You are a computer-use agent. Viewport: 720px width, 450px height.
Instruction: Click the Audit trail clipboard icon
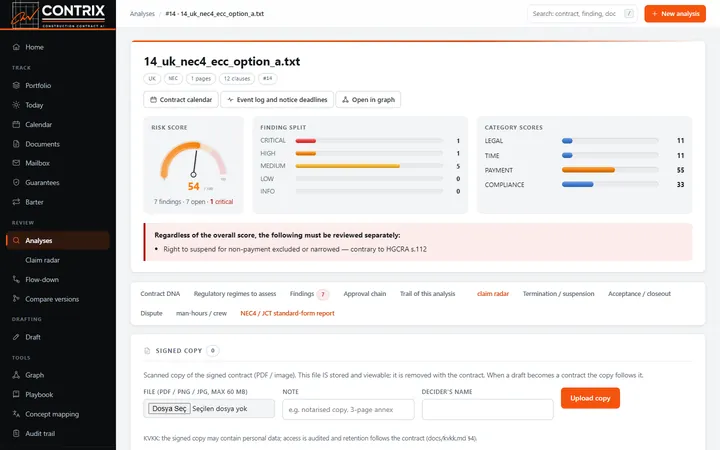16,433
